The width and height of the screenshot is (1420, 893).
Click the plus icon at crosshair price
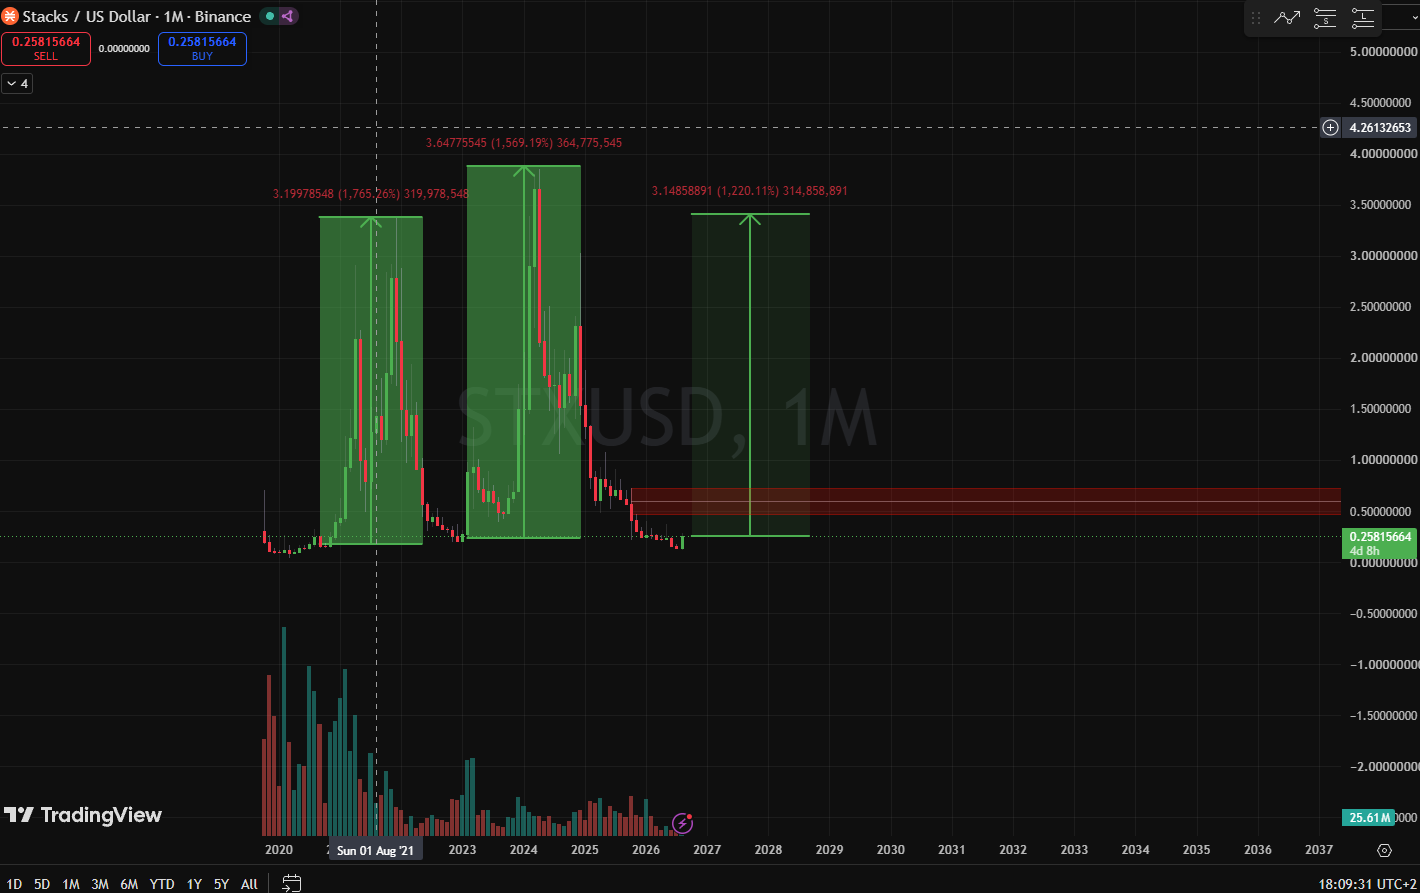coord(1330,127)
